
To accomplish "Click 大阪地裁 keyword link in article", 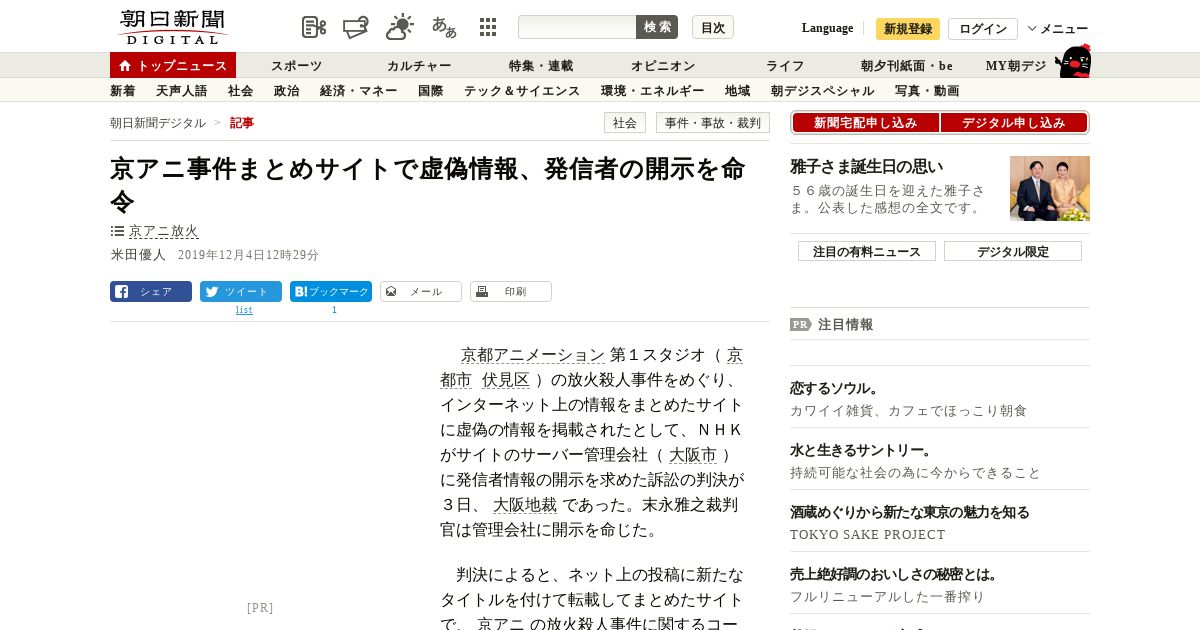I will point(525,505).
